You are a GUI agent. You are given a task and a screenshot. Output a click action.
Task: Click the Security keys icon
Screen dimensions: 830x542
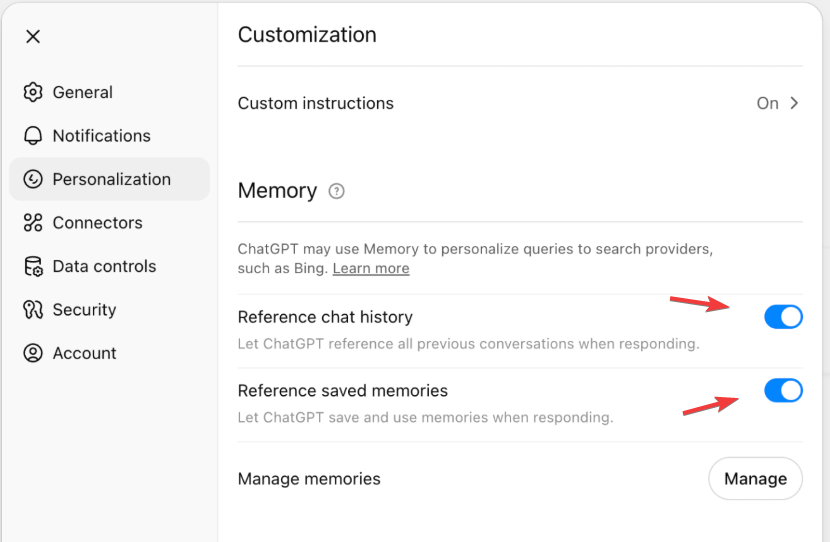(33, 310)
